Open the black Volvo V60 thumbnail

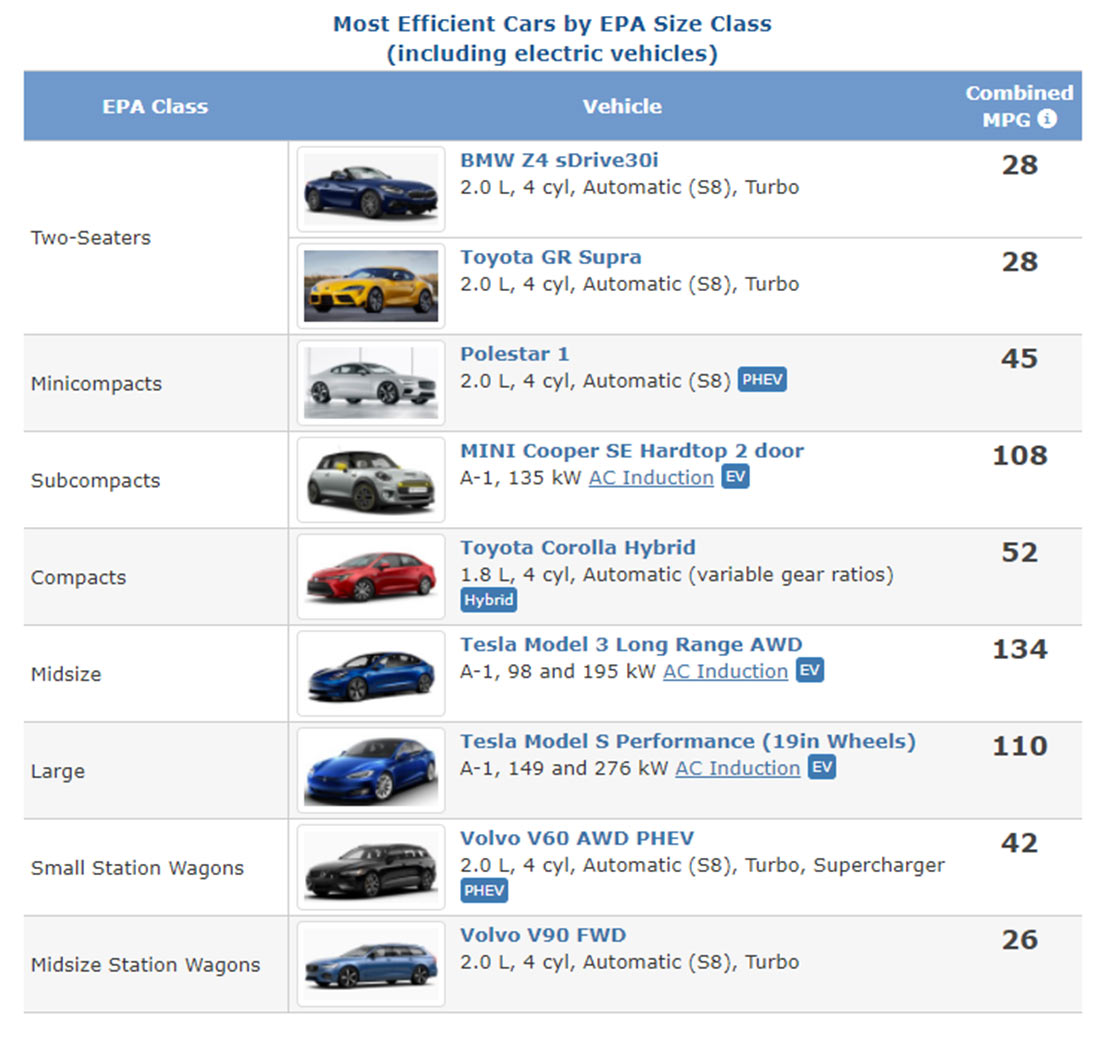[371, 867]
